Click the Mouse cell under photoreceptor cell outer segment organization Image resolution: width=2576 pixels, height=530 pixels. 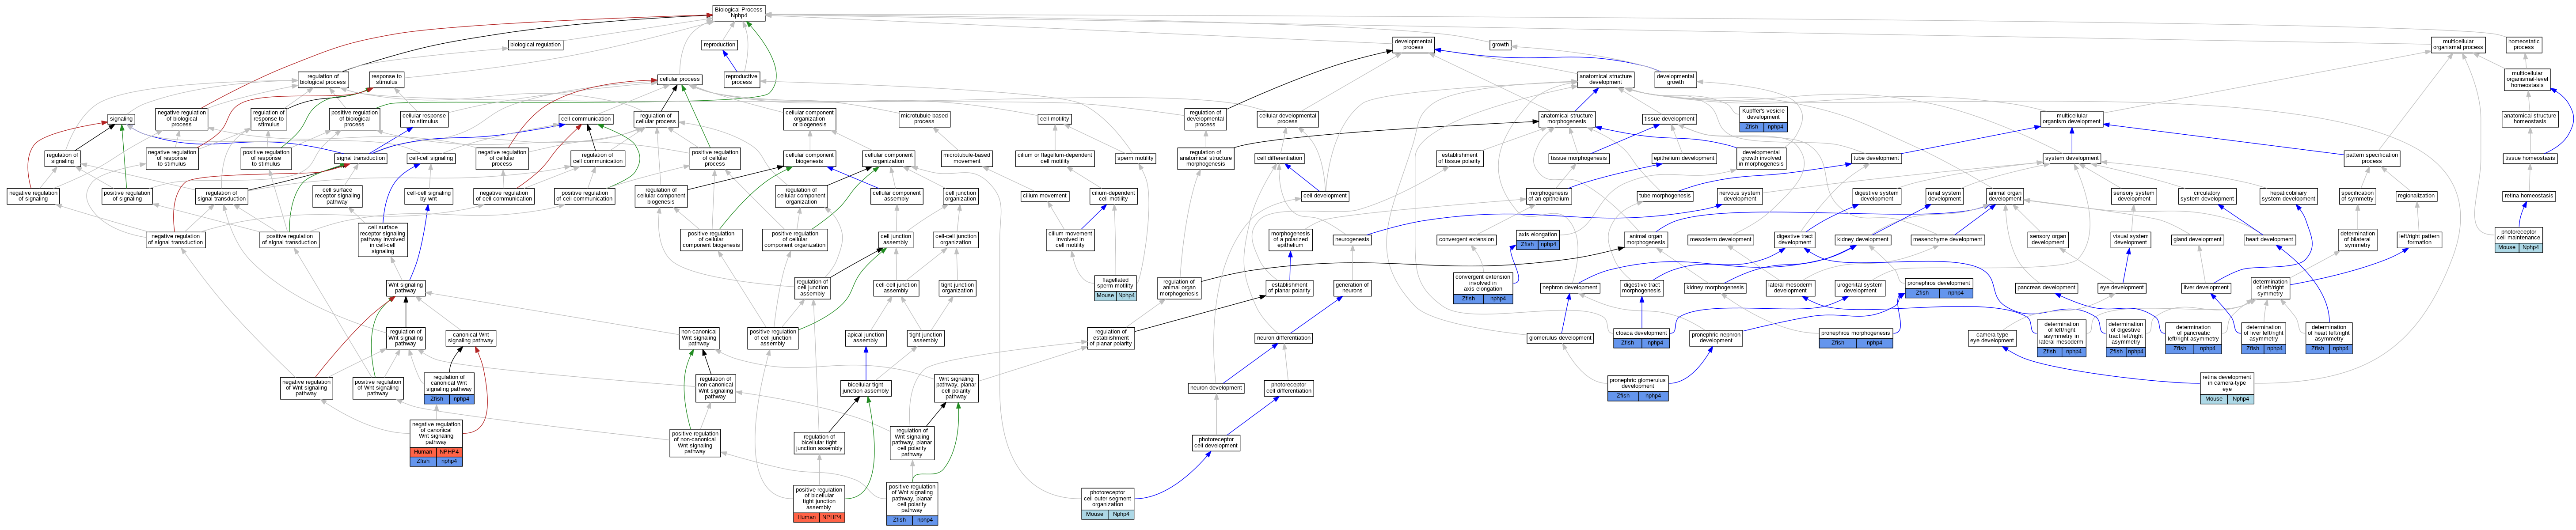tap(1094, 515)
